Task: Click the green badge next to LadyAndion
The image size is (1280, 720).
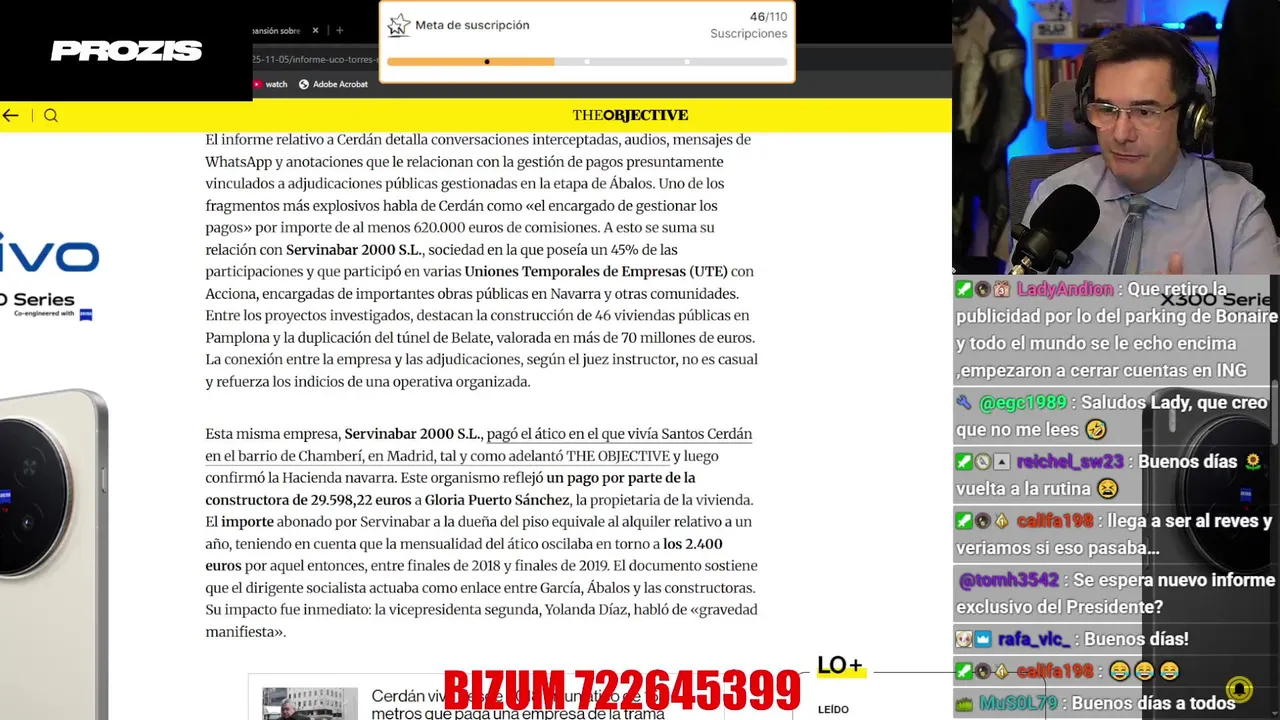Action: tap(964, 289)
